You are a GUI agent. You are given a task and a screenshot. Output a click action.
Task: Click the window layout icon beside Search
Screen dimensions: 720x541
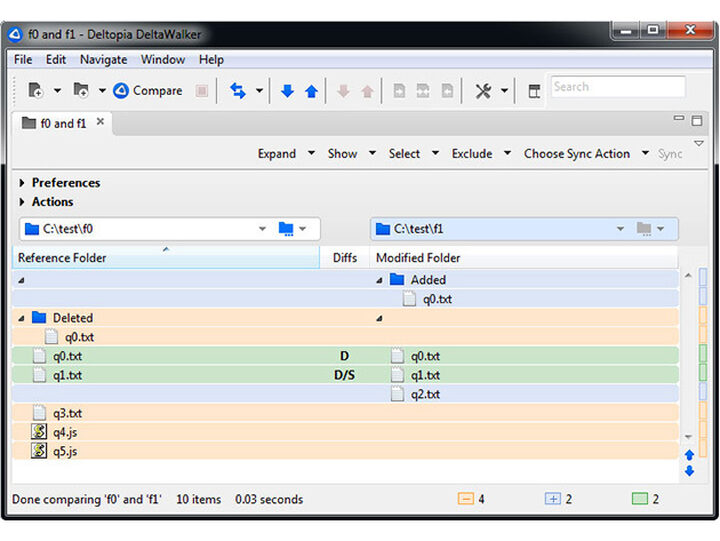534,91
